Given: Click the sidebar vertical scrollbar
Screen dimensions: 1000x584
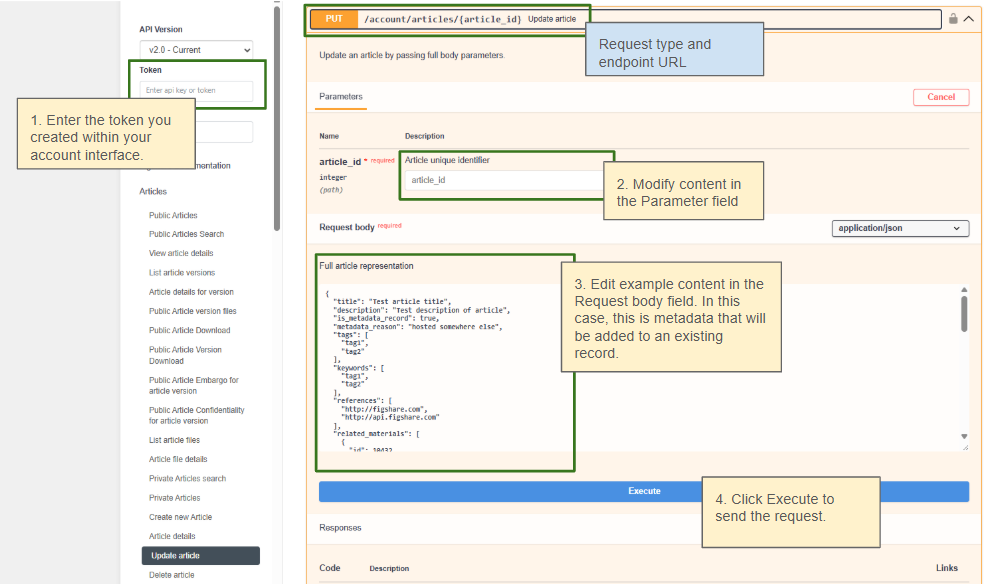Looking at the screenshot, I should pyautogui.click(x=277, y=118).
